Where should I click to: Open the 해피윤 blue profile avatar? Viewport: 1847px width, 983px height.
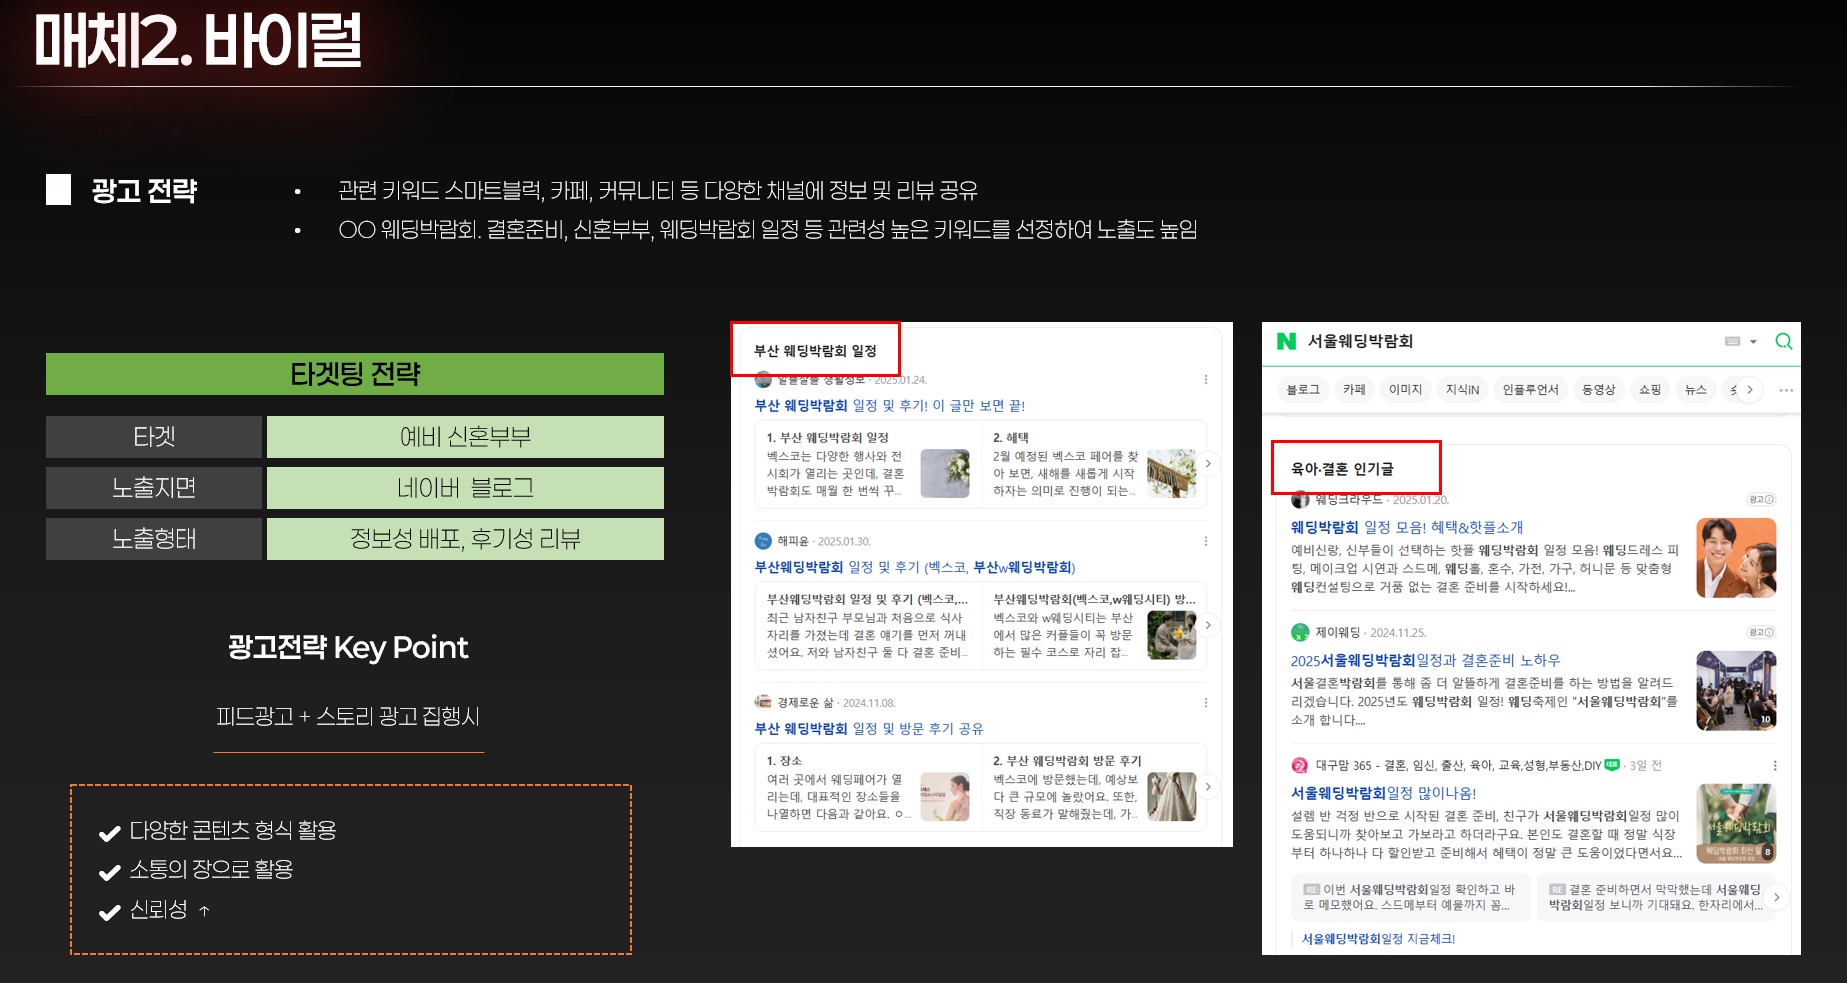(x=763, y=541)
